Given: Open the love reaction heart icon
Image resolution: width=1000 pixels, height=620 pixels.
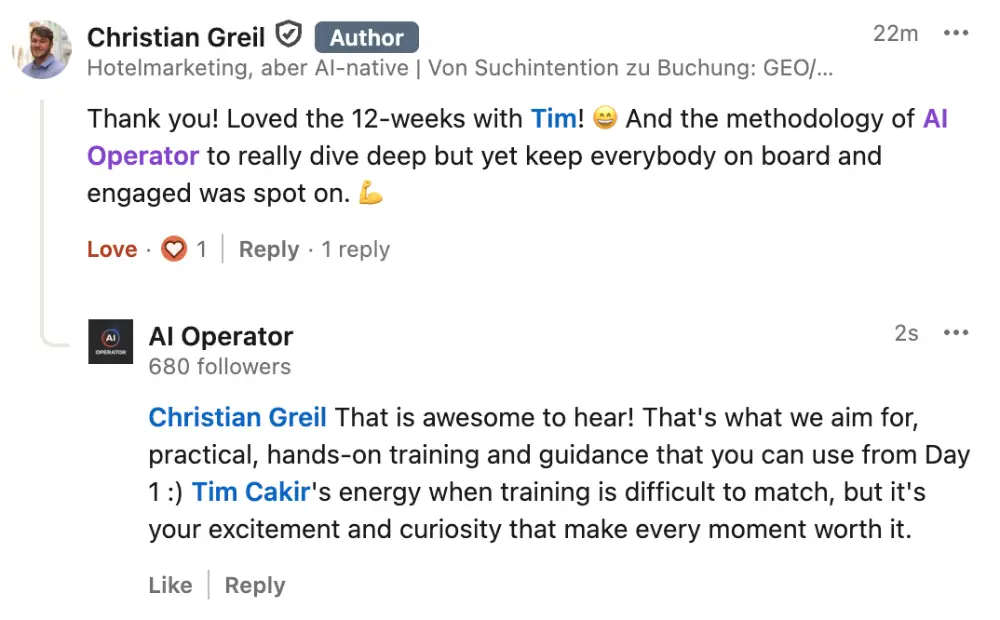Looking at the screenshot, I should point(175,249).
